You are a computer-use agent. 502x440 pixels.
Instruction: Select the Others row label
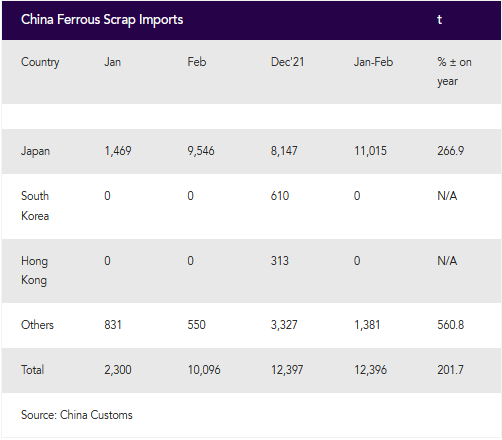click(x=37, y=325)
